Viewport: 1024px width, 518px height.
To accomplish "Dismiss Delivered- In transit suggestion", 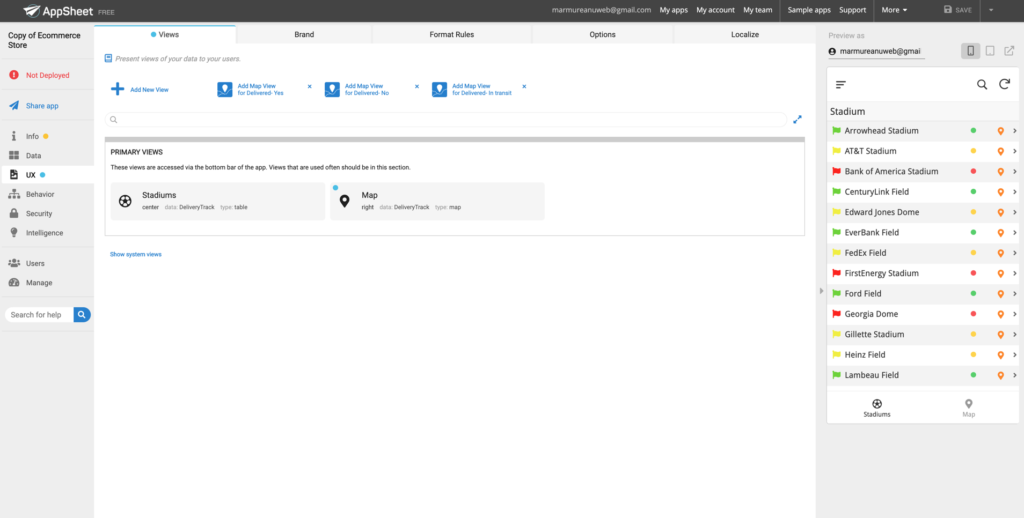I will tap(524, 86).
